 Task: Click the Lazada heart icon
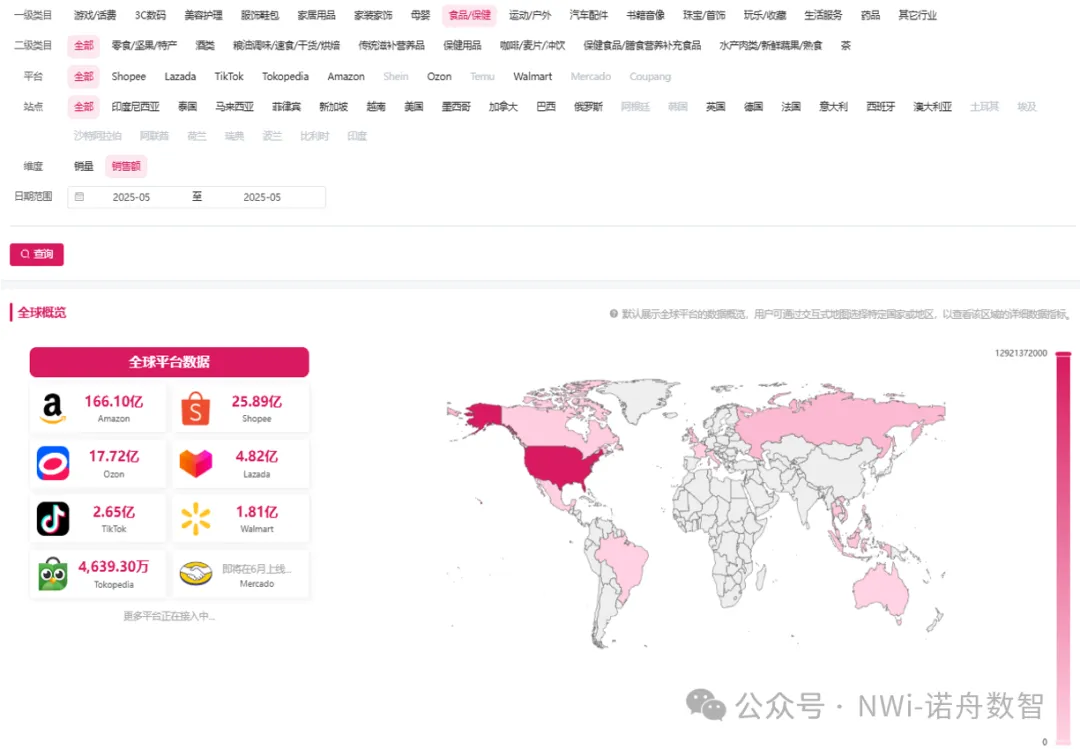tap(196, 463)
